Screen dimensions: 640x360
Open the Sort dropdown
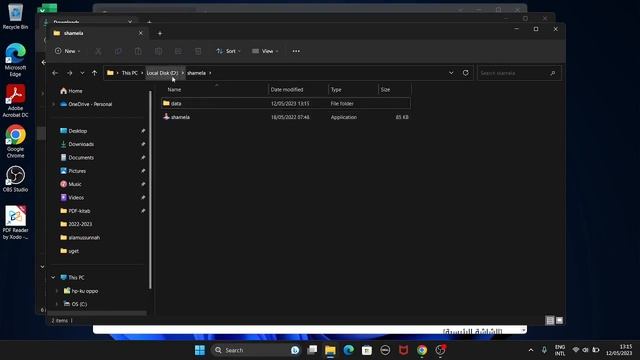[228, 51]
